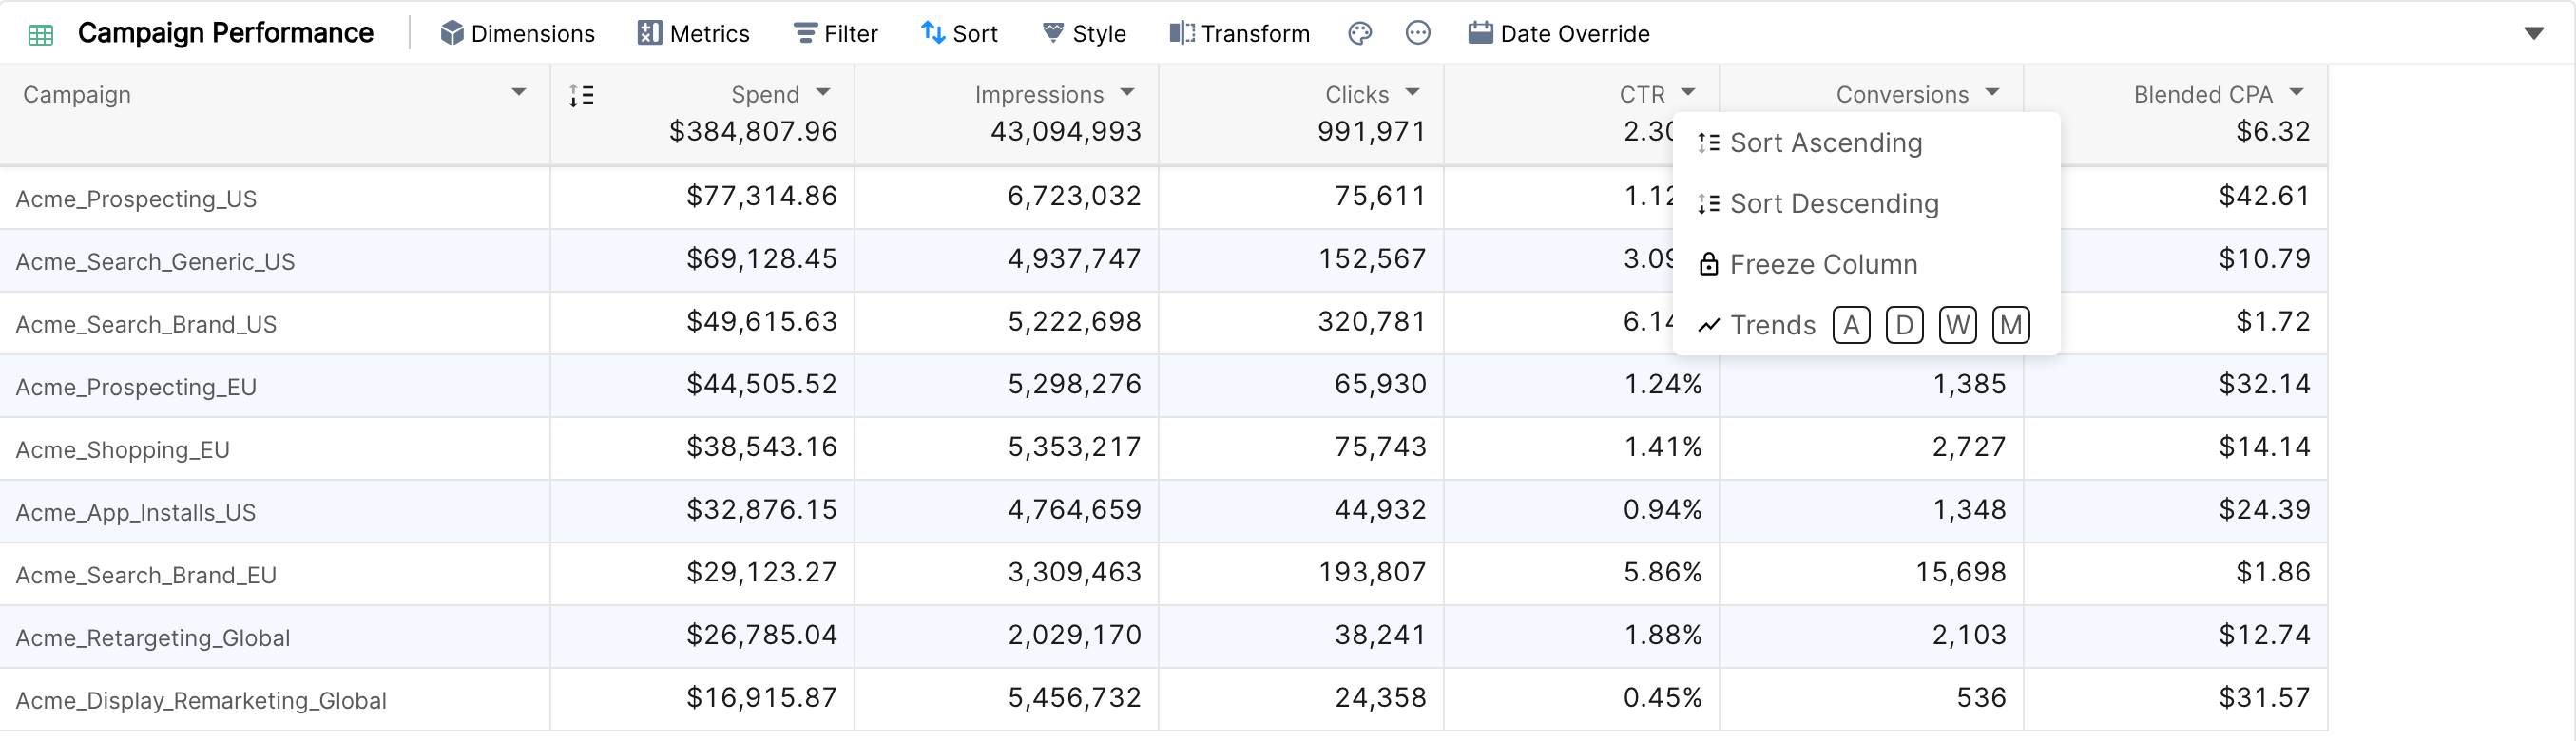Select the Acme_App_Installs_US campaign
This screenshot has width=2576, height=741.
coord(136,513)
